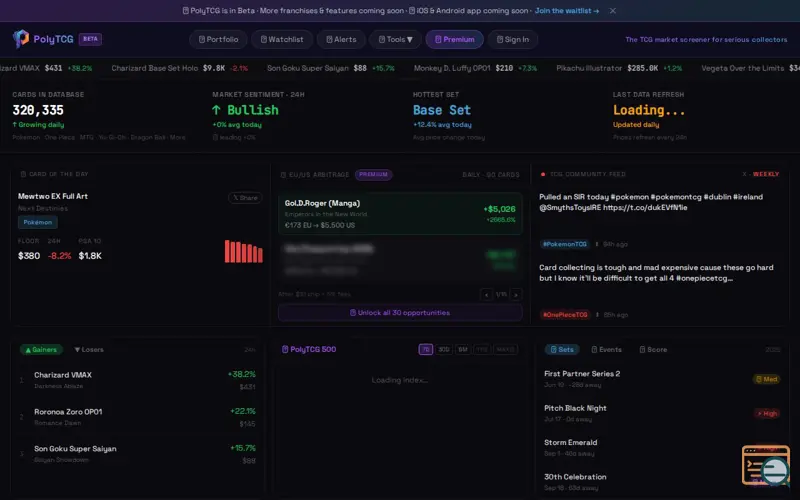
Task: Follow the Join the waitlist link
Action: (x=567, y=11)
